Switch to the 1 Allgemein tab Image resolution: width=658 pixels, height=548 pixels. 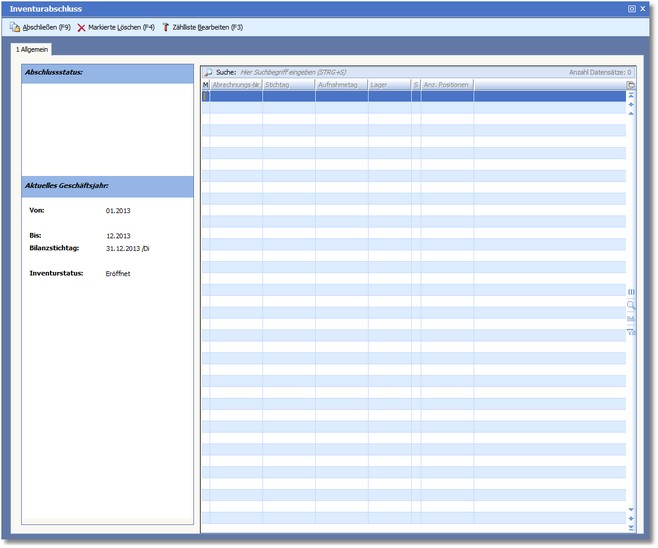click(32, 49)
